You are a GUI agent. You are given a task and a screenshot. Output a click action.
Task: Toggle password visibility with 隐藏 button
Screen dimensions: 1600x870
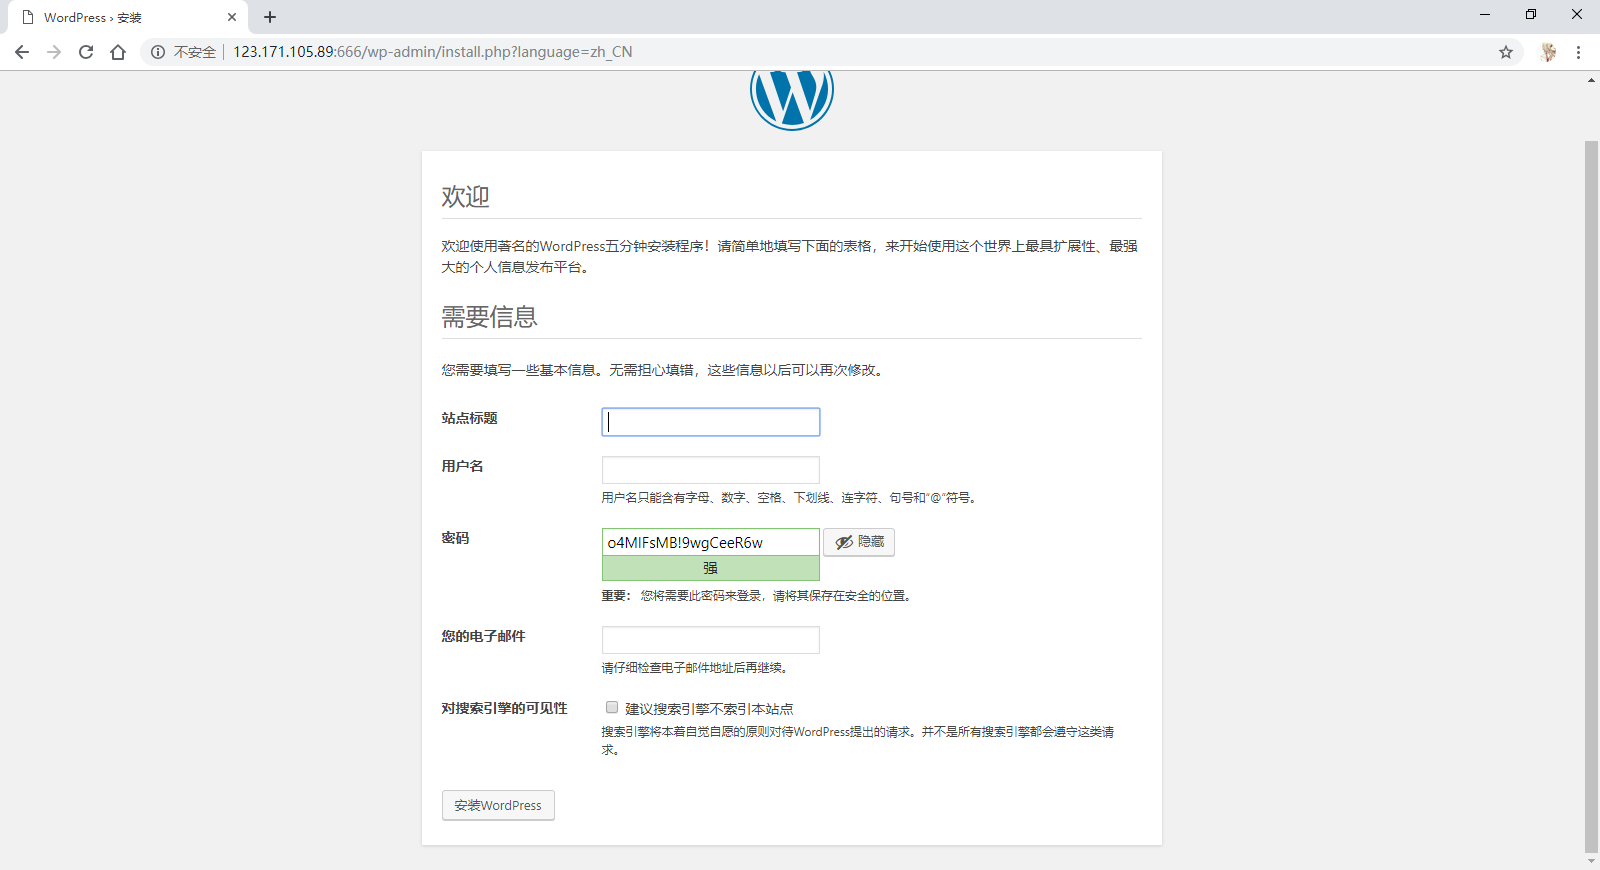[859, 542]
